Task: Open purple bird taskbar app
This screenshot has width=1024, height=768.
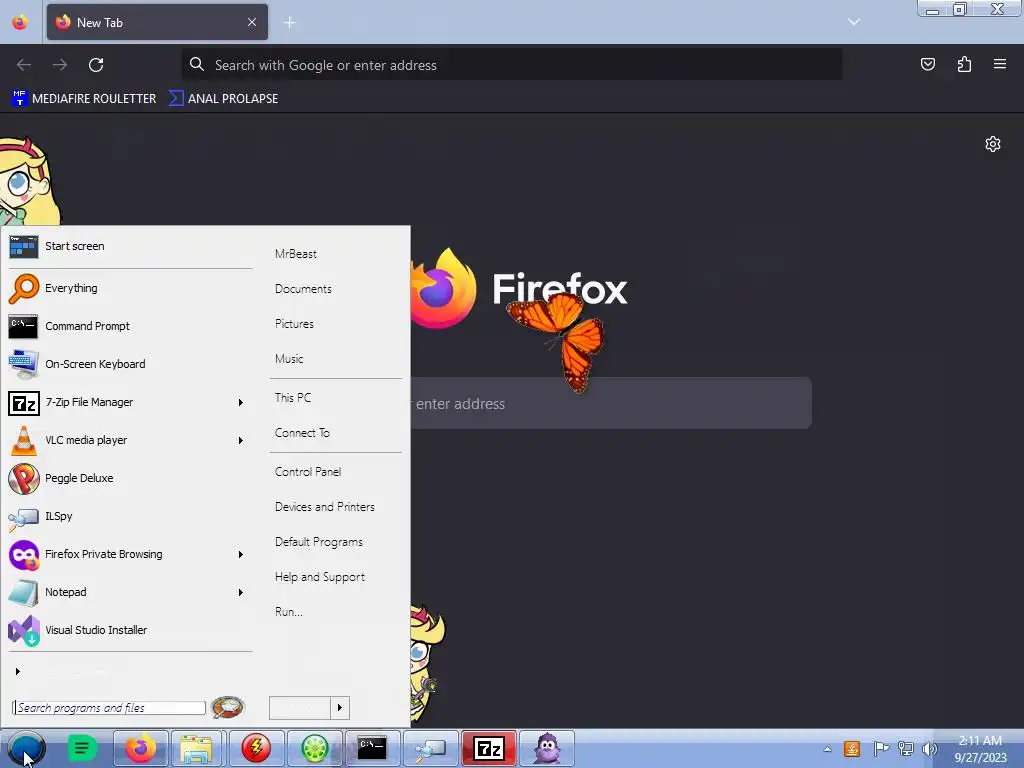Action: 547,748
